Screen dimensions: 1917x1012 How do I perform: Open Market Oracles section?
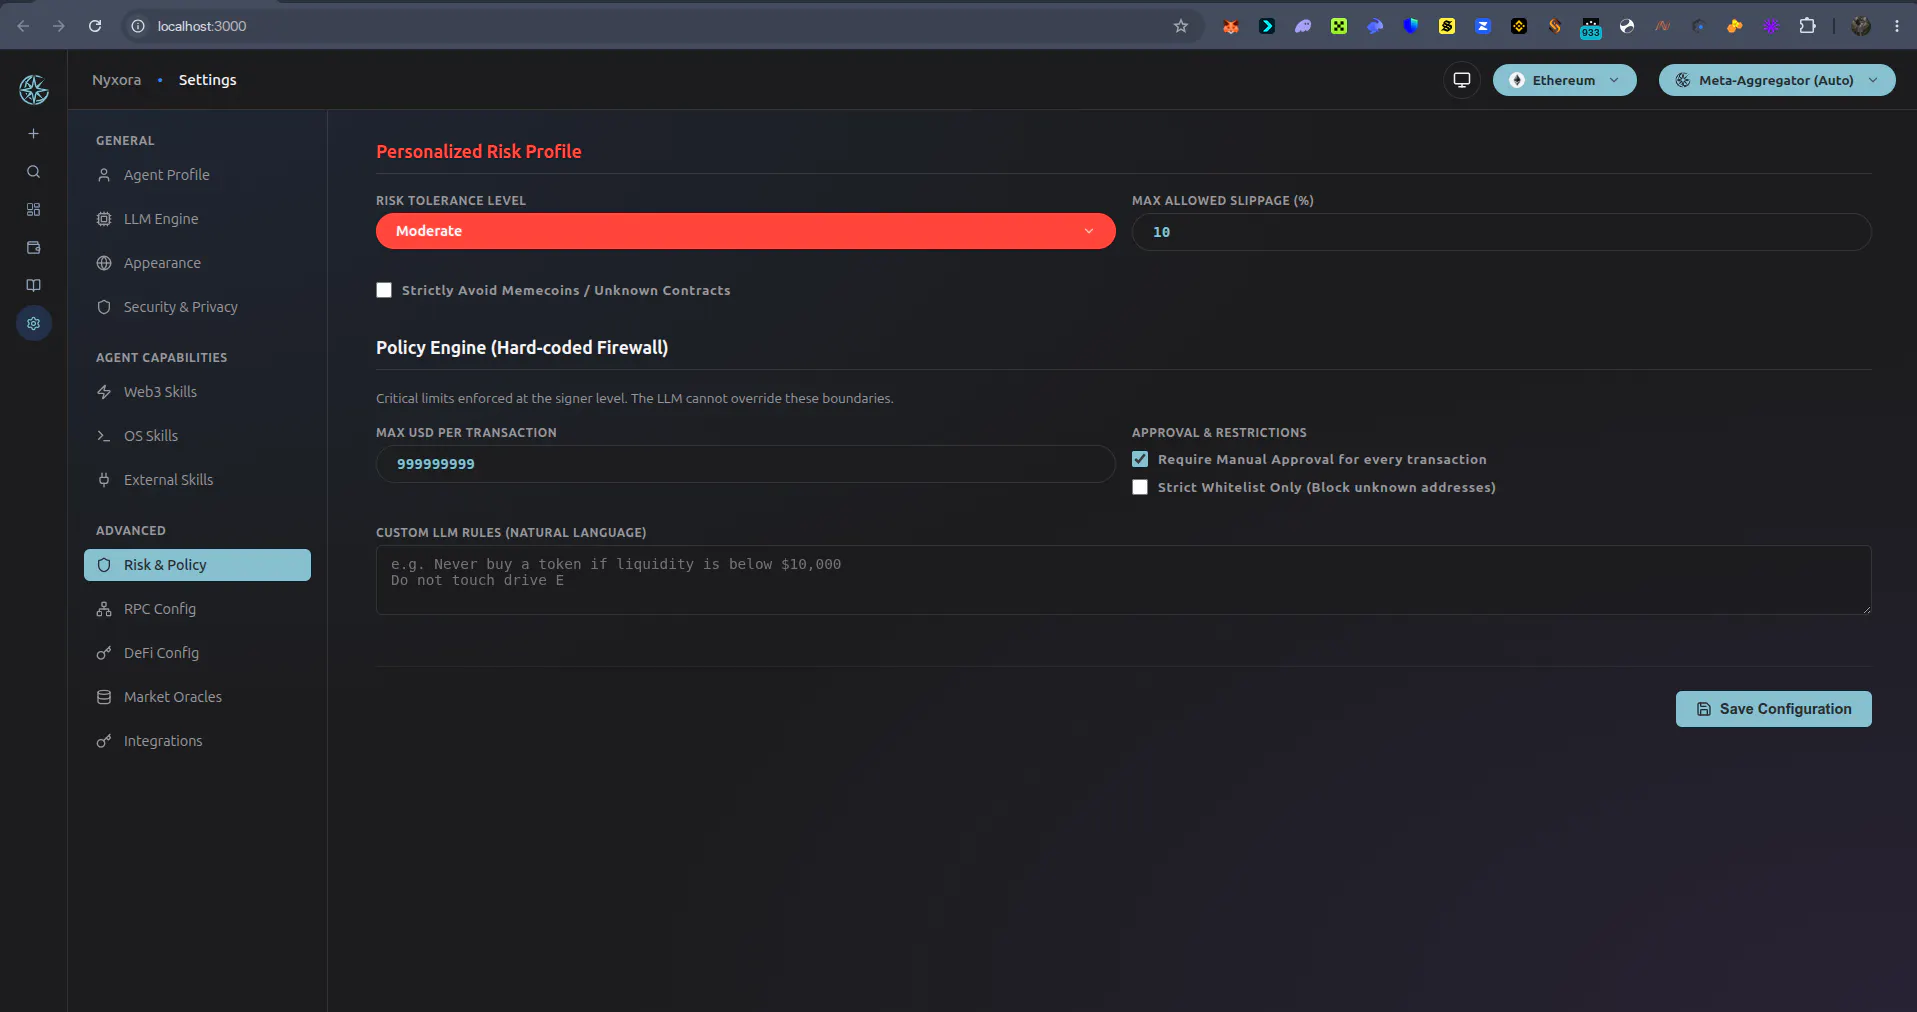tap(197, 697)
